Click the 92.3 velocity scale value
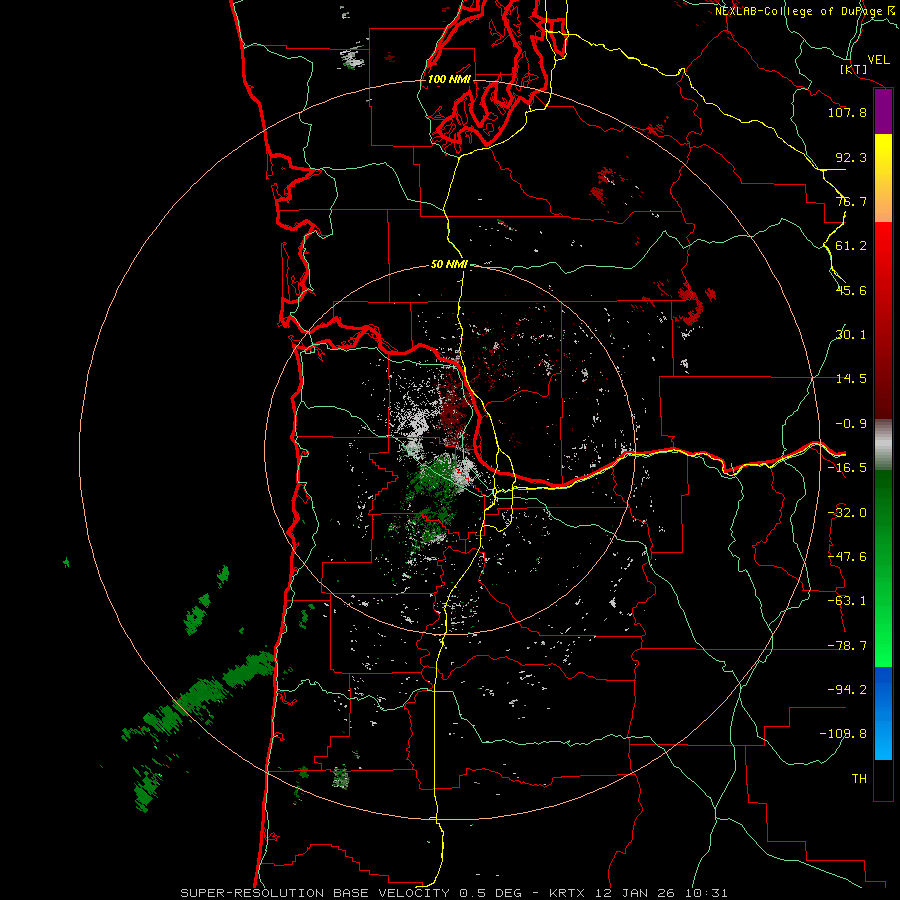900x900 pixels. pyautogui.click(x=851, y=157)
